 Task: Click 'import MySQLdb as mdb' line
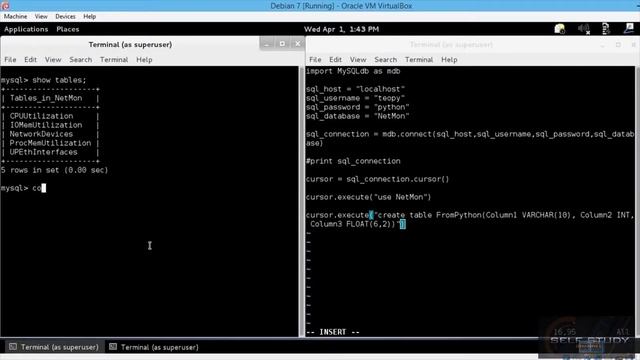pos(353,71)
